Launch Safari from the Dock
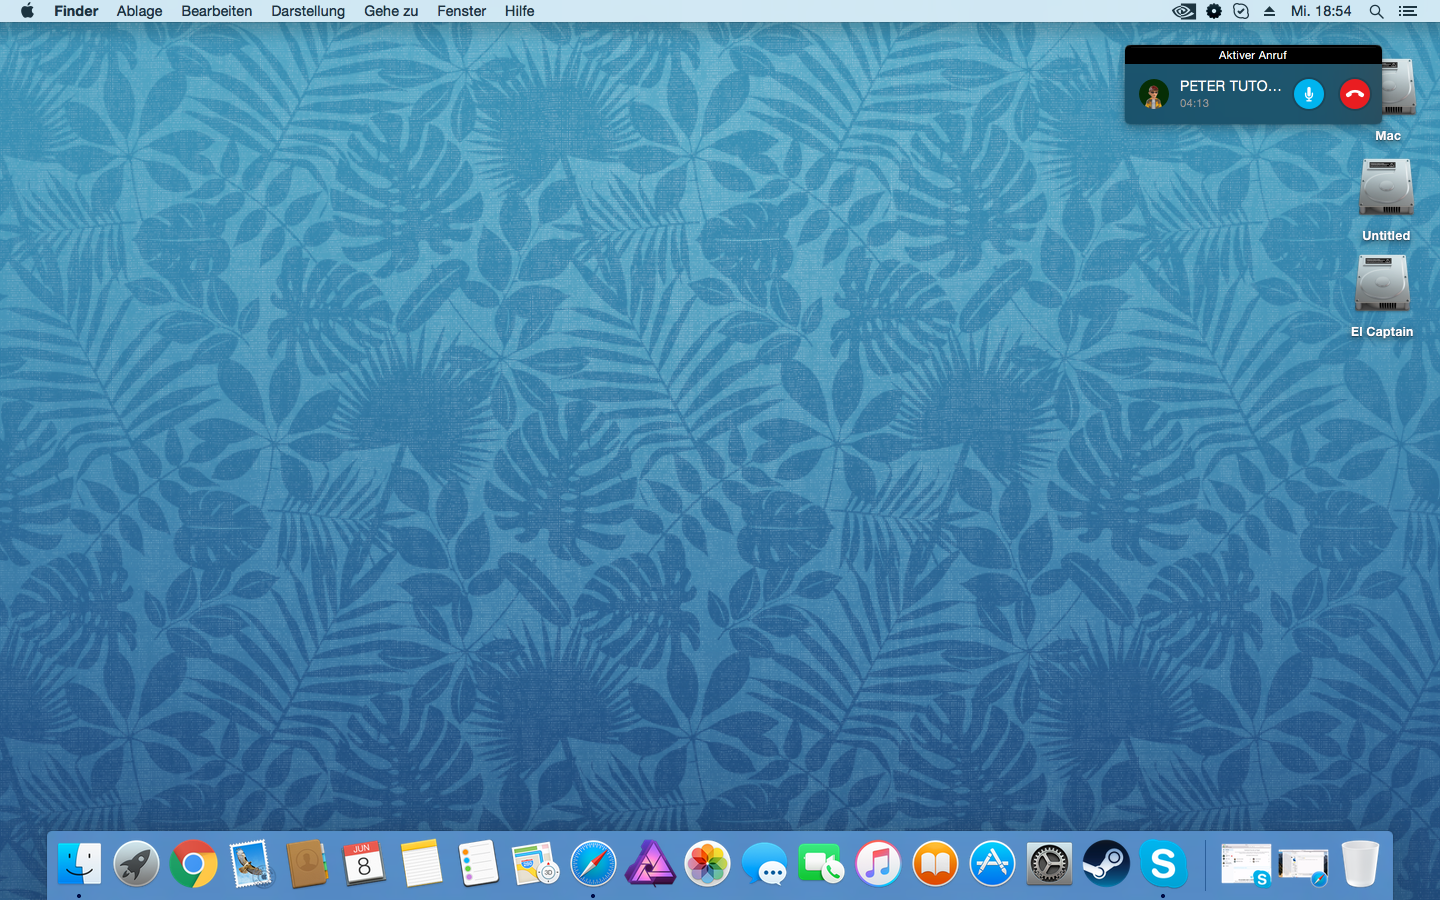This screenshot has width=1440, height=900. pos(593,863)
